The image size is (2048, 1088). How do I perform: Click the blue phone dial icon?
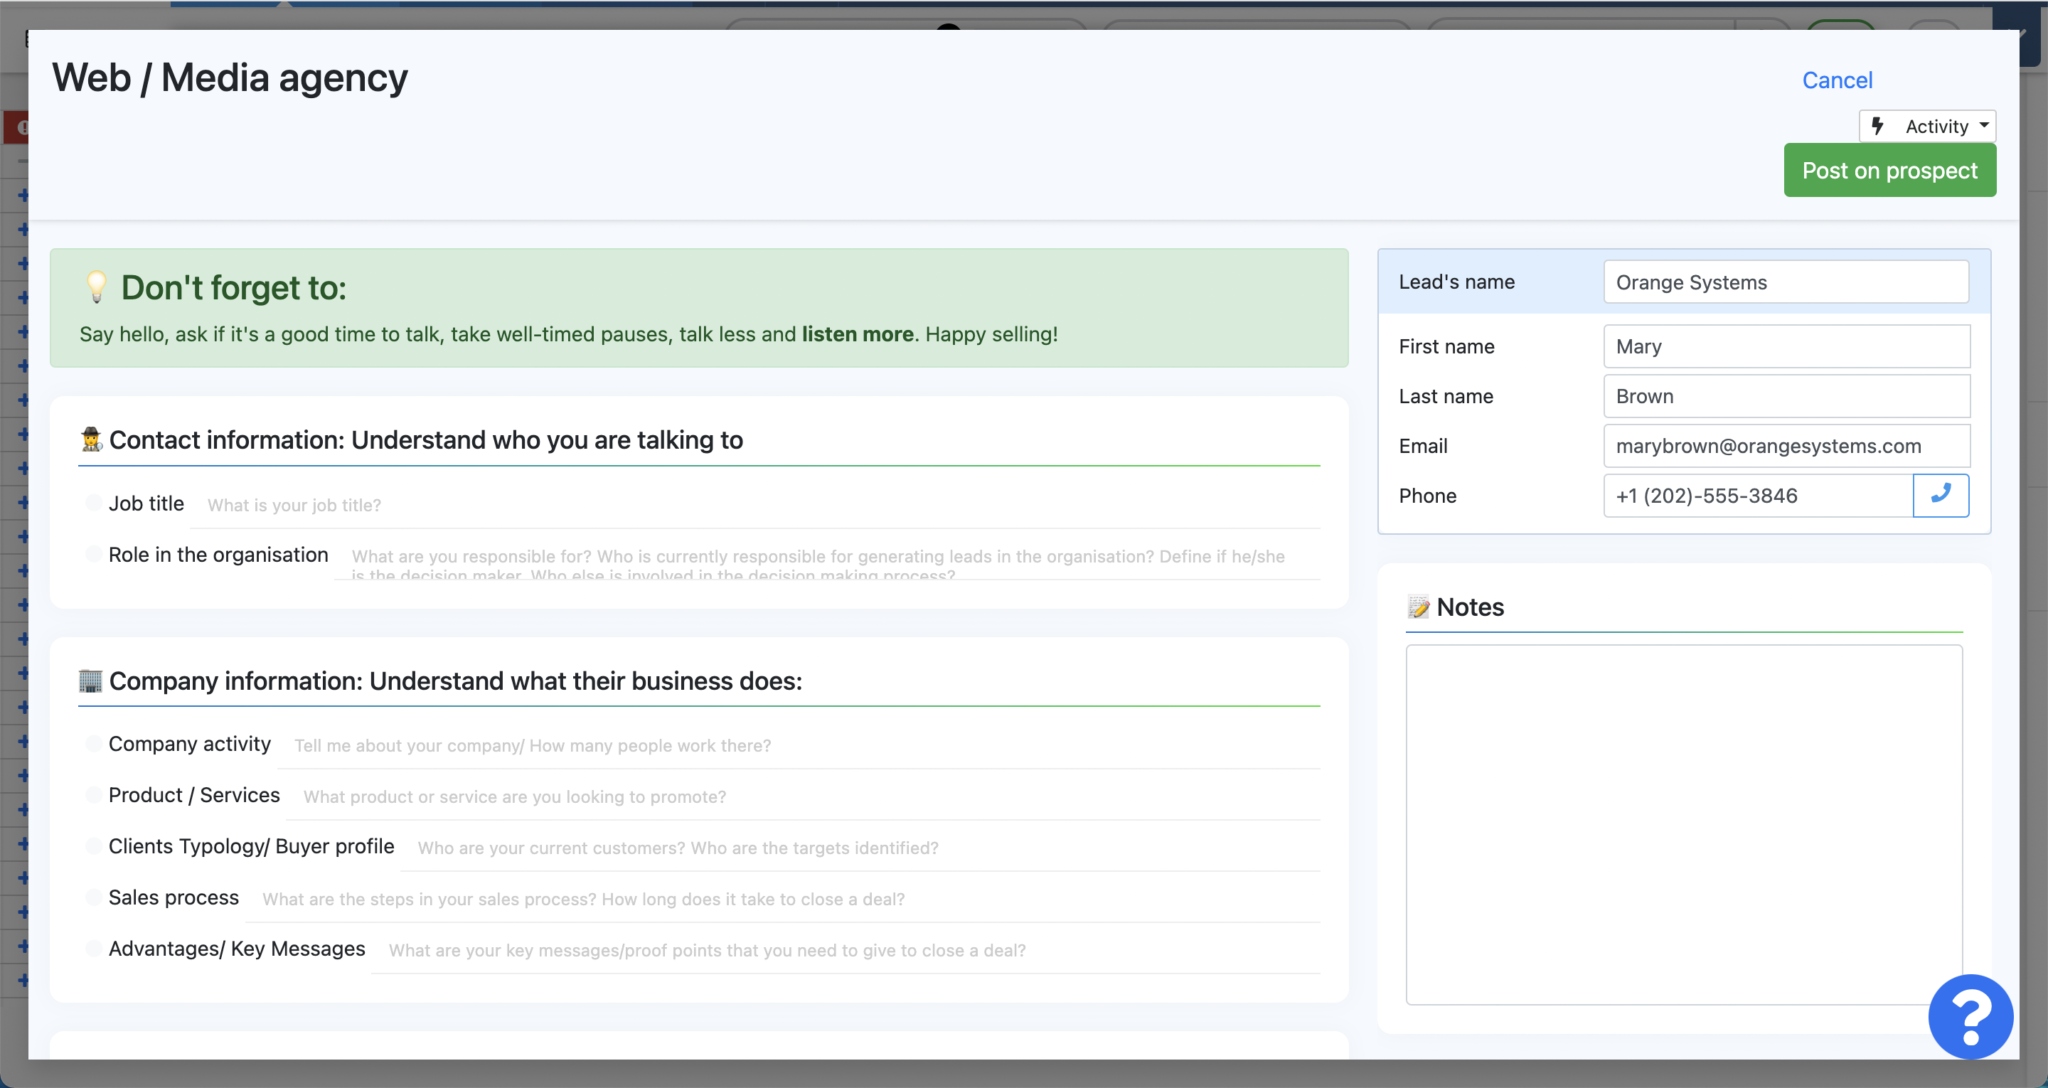click(1940, 495)
